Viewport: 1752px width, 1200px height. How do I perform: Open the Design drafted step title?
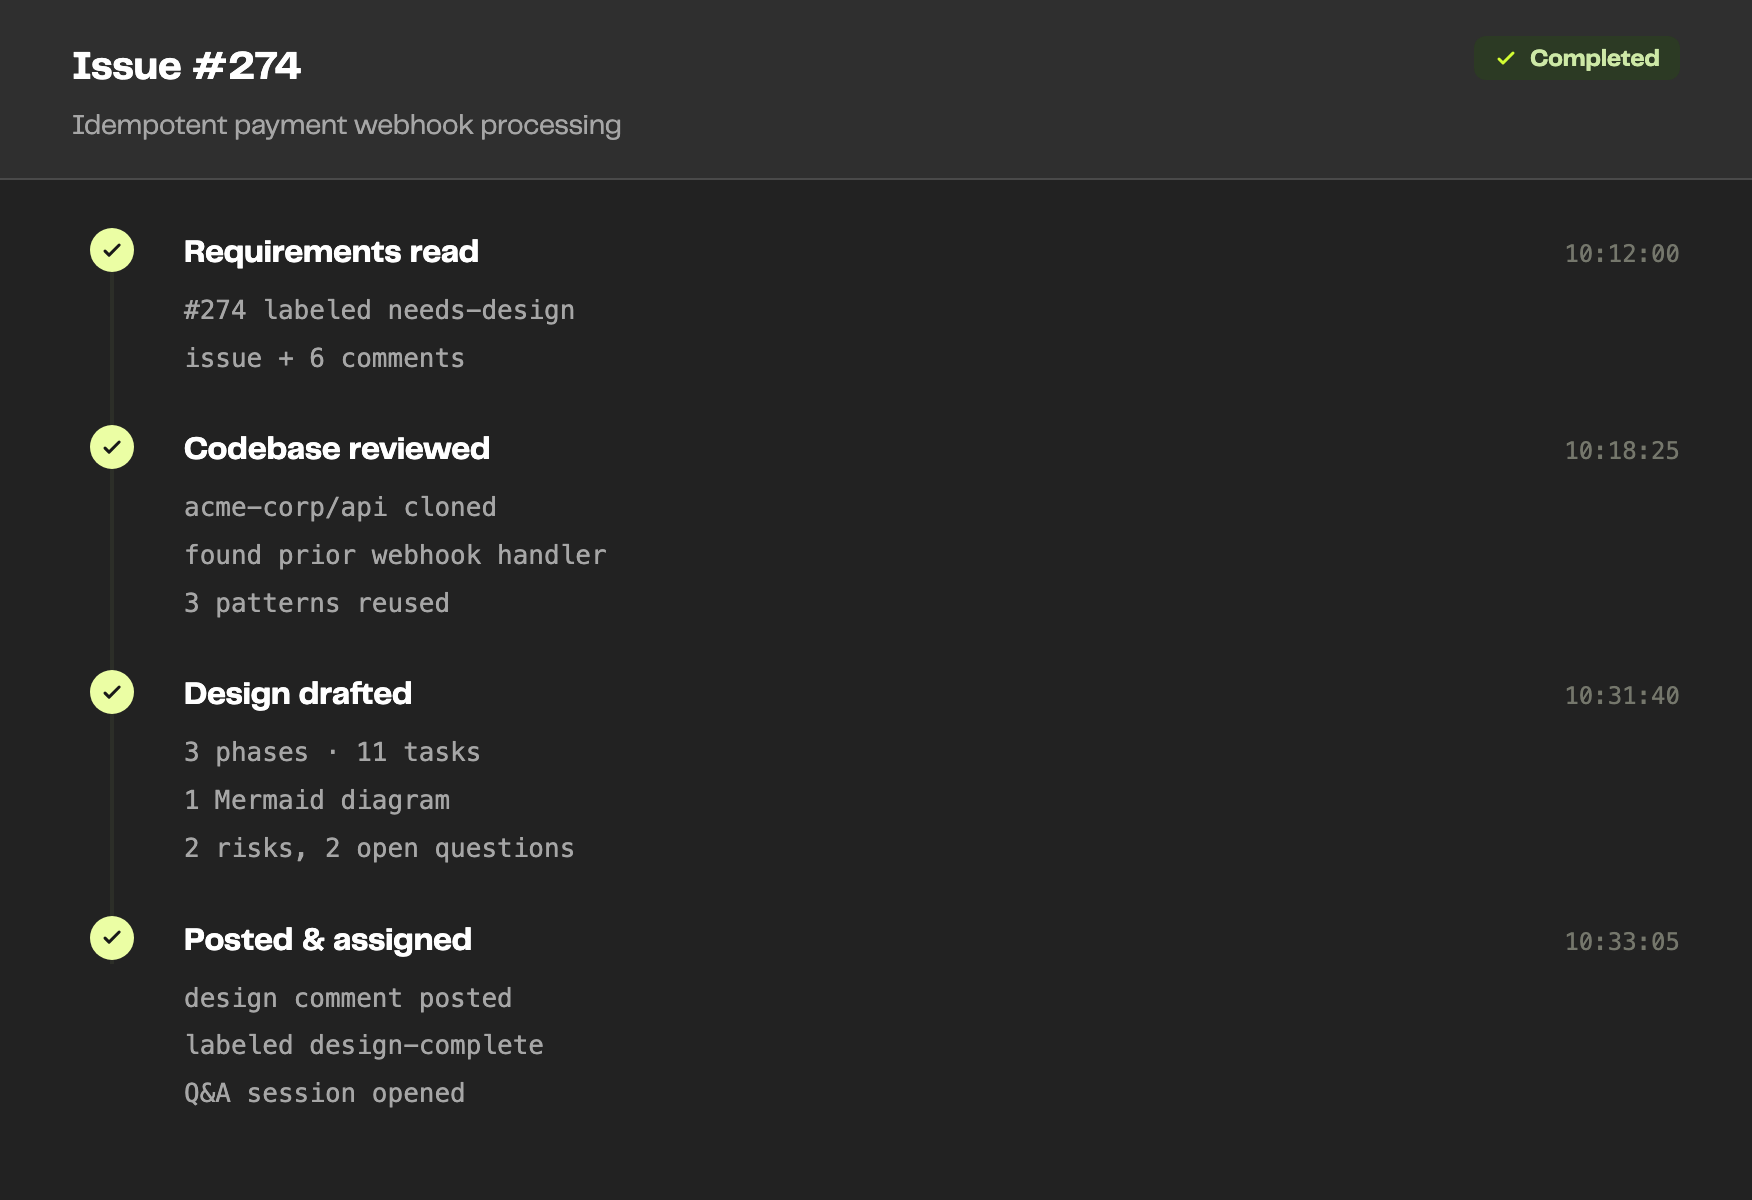point(298,693)
